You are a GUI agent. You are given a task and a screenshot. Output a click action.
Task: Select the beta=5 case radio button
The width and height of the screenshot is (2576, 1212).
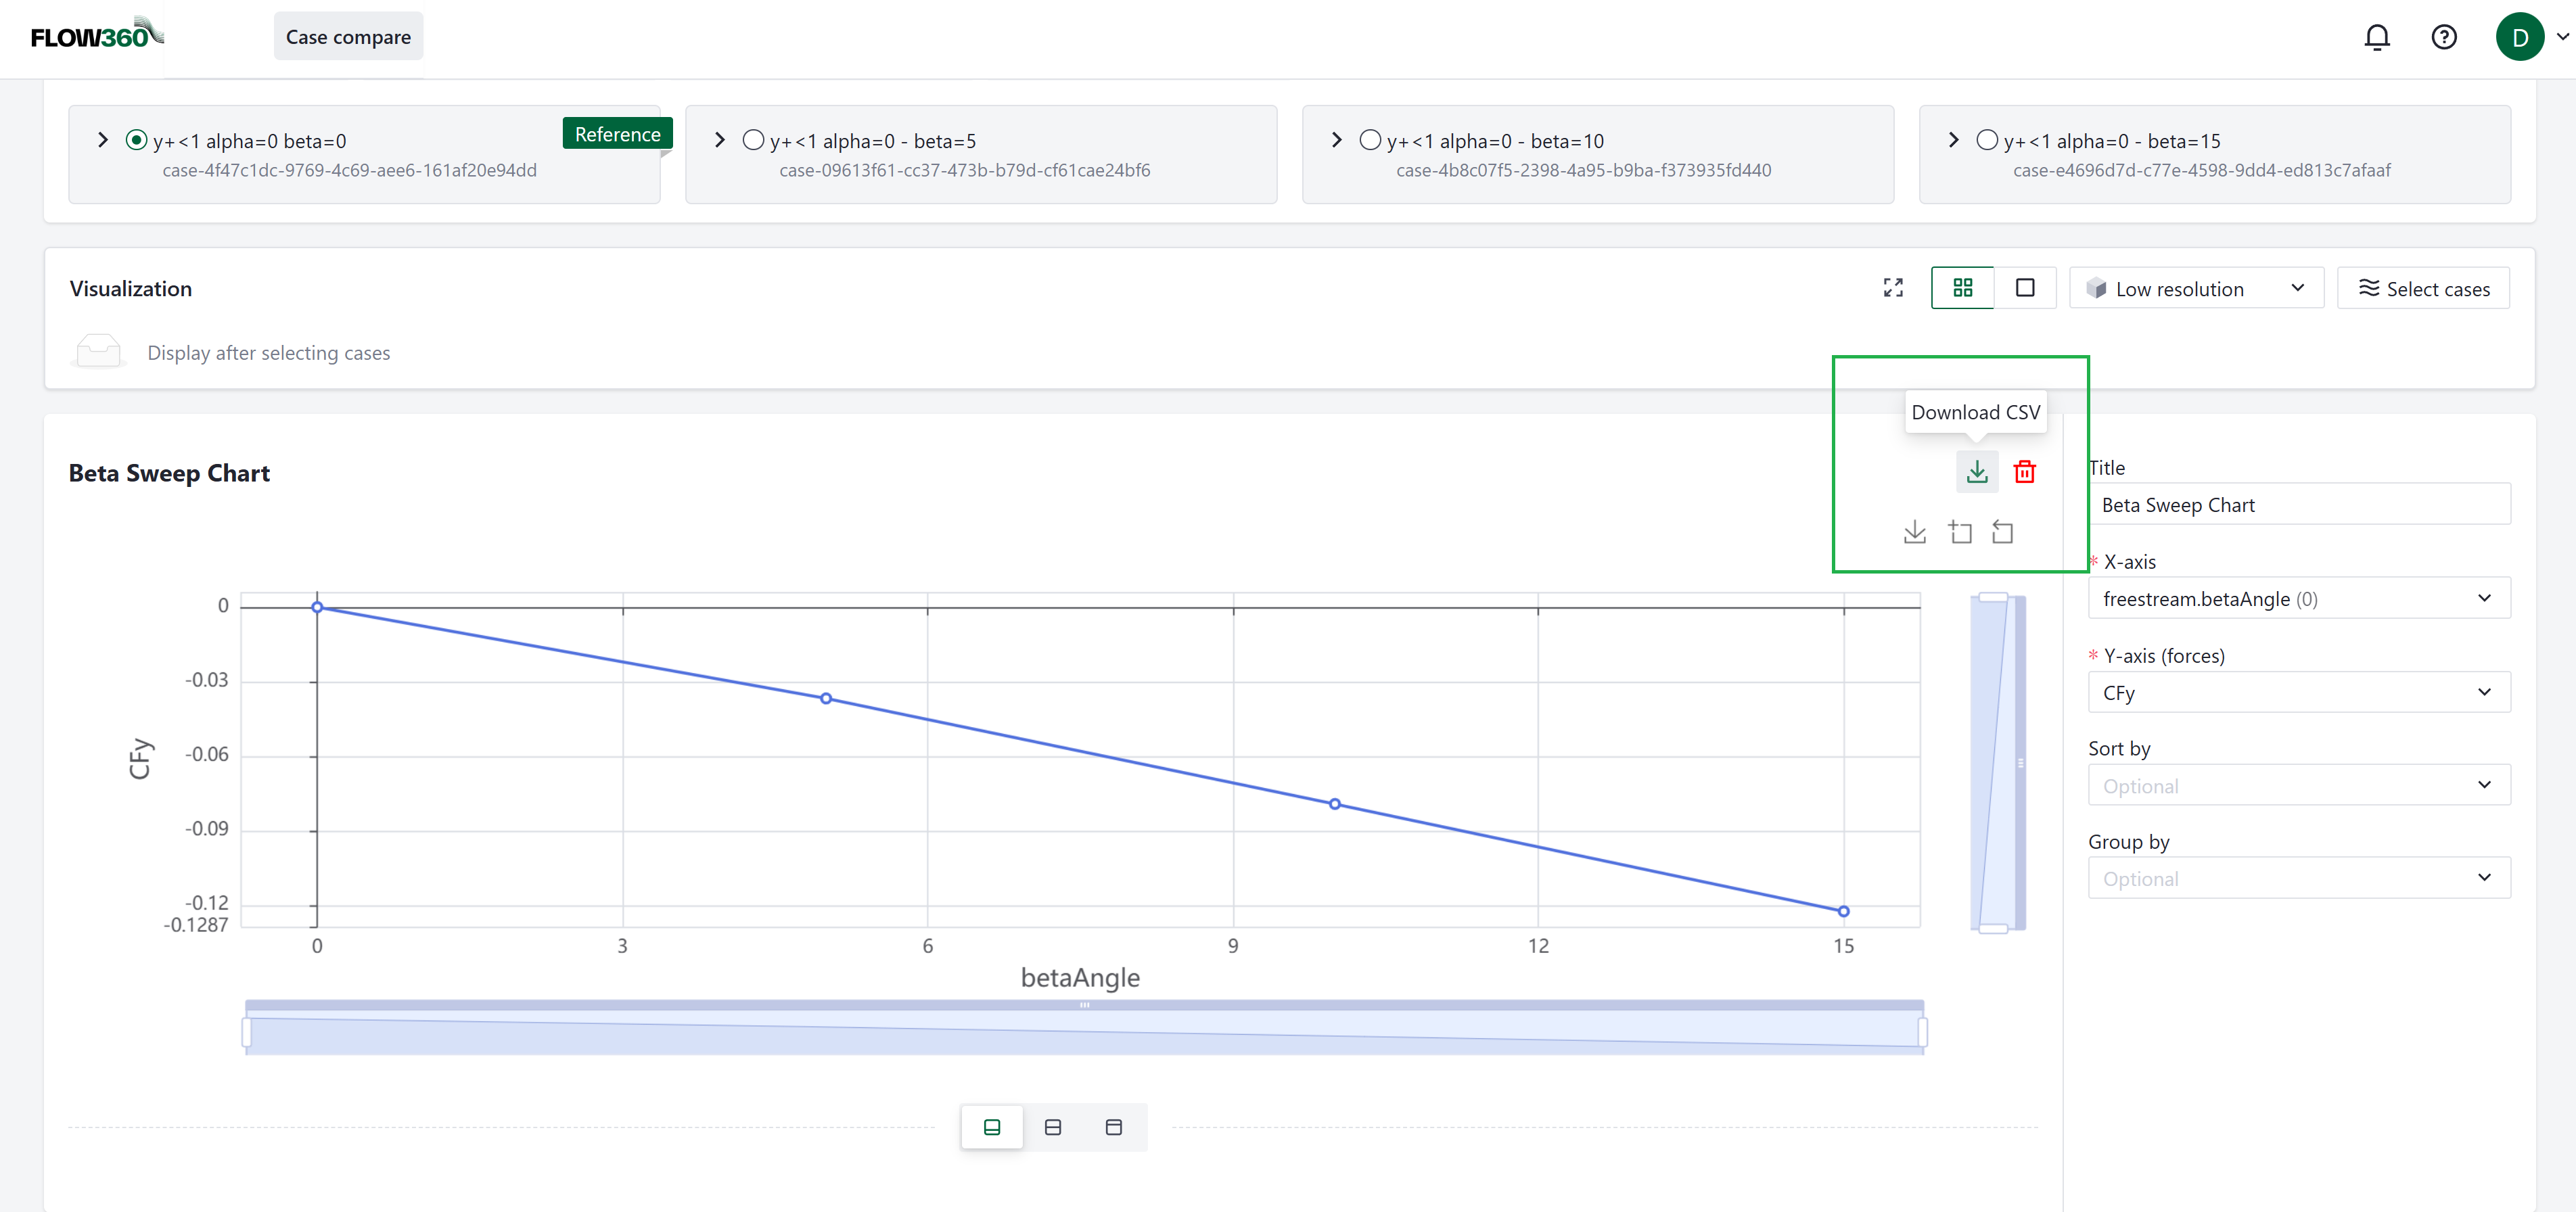pos(753,140)
